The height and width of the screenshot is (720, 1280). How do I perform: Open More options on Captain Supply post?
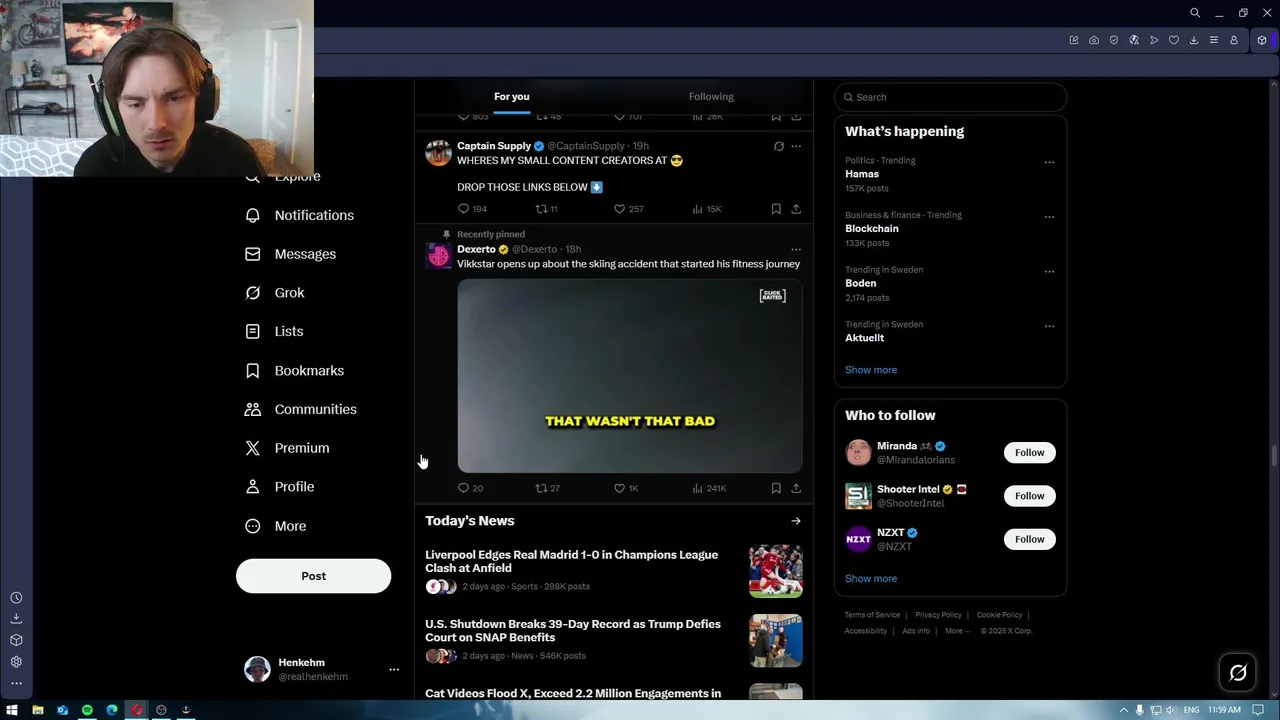tap(796, 146)
